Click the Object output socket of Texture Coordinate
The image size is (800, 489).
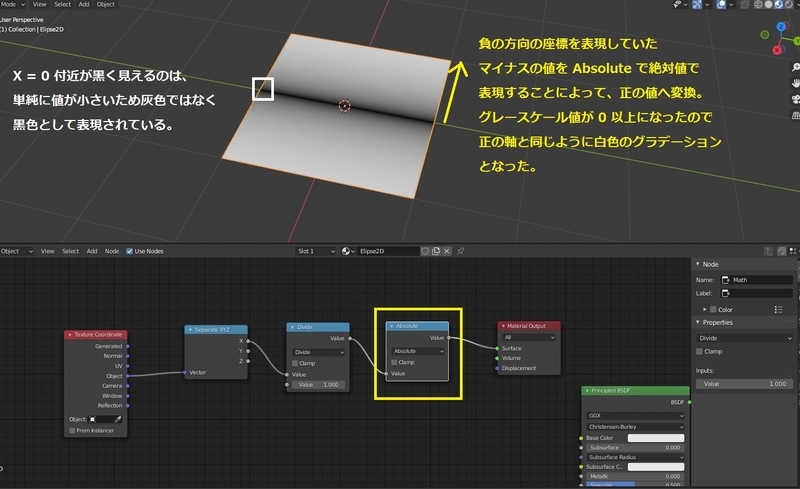(x=128, y=376)
